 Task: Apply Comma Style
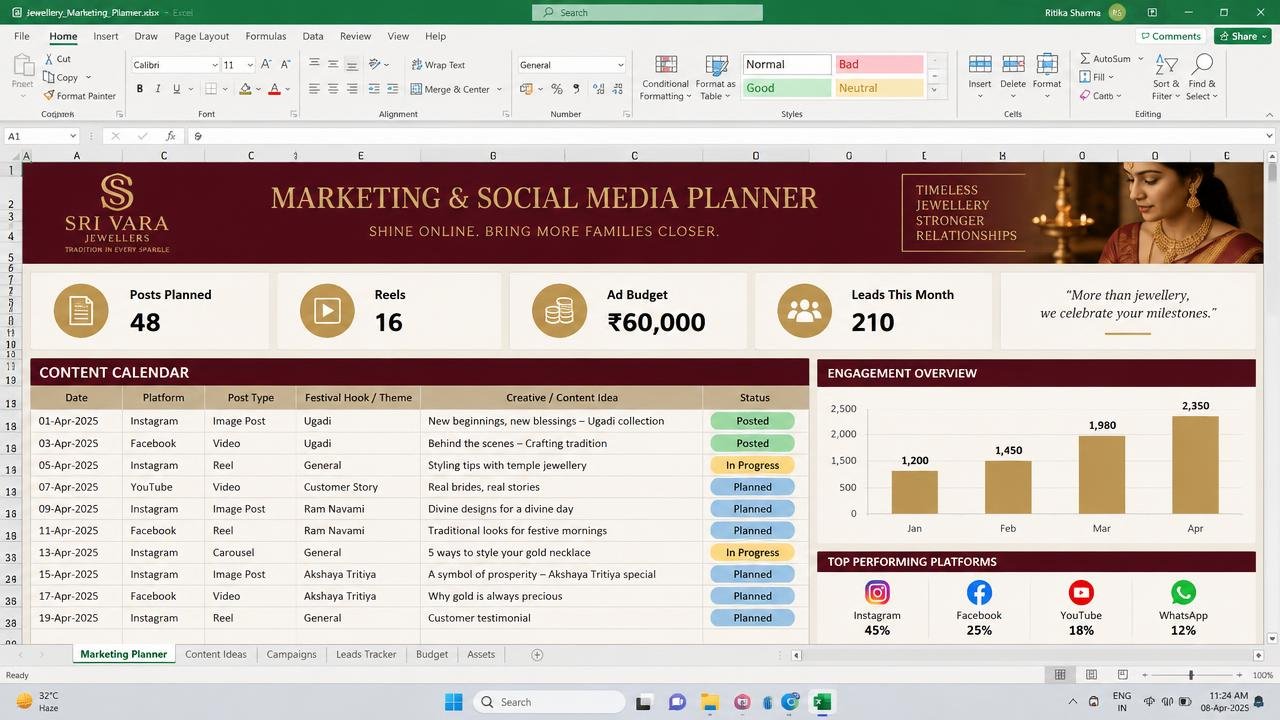576,89
